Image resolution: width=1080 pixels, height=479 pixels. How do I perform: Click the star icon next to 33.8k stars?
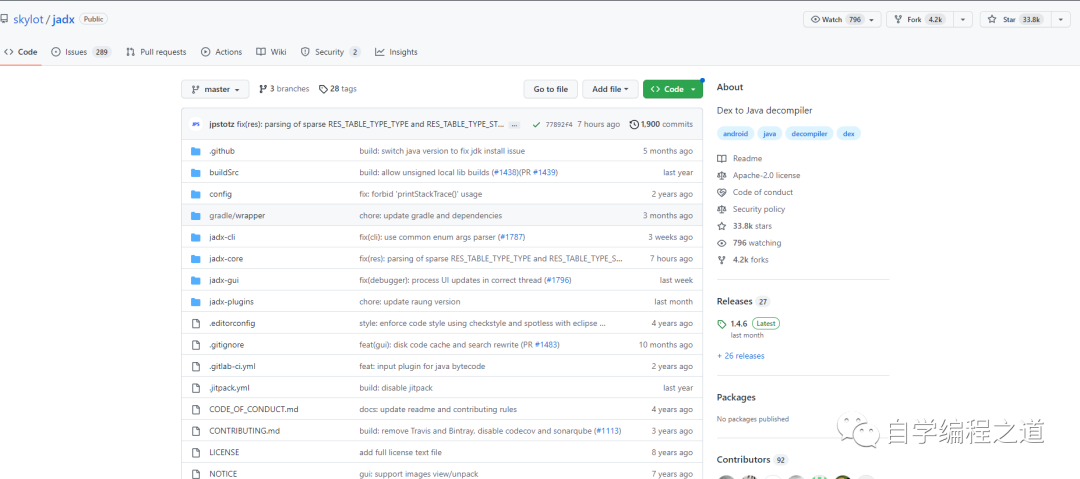[721, 226]
